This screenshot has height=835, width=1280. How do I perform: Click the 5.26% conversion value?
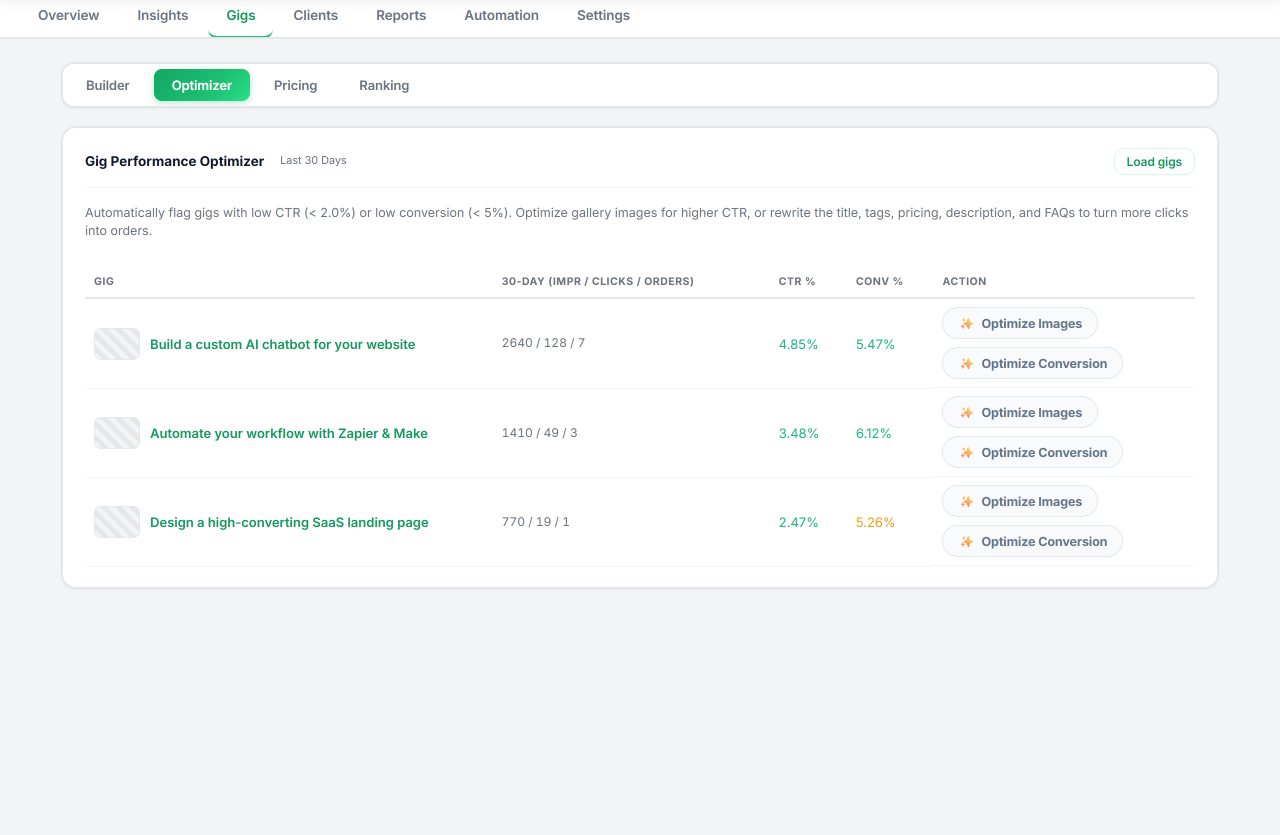(x=875, y=522)
